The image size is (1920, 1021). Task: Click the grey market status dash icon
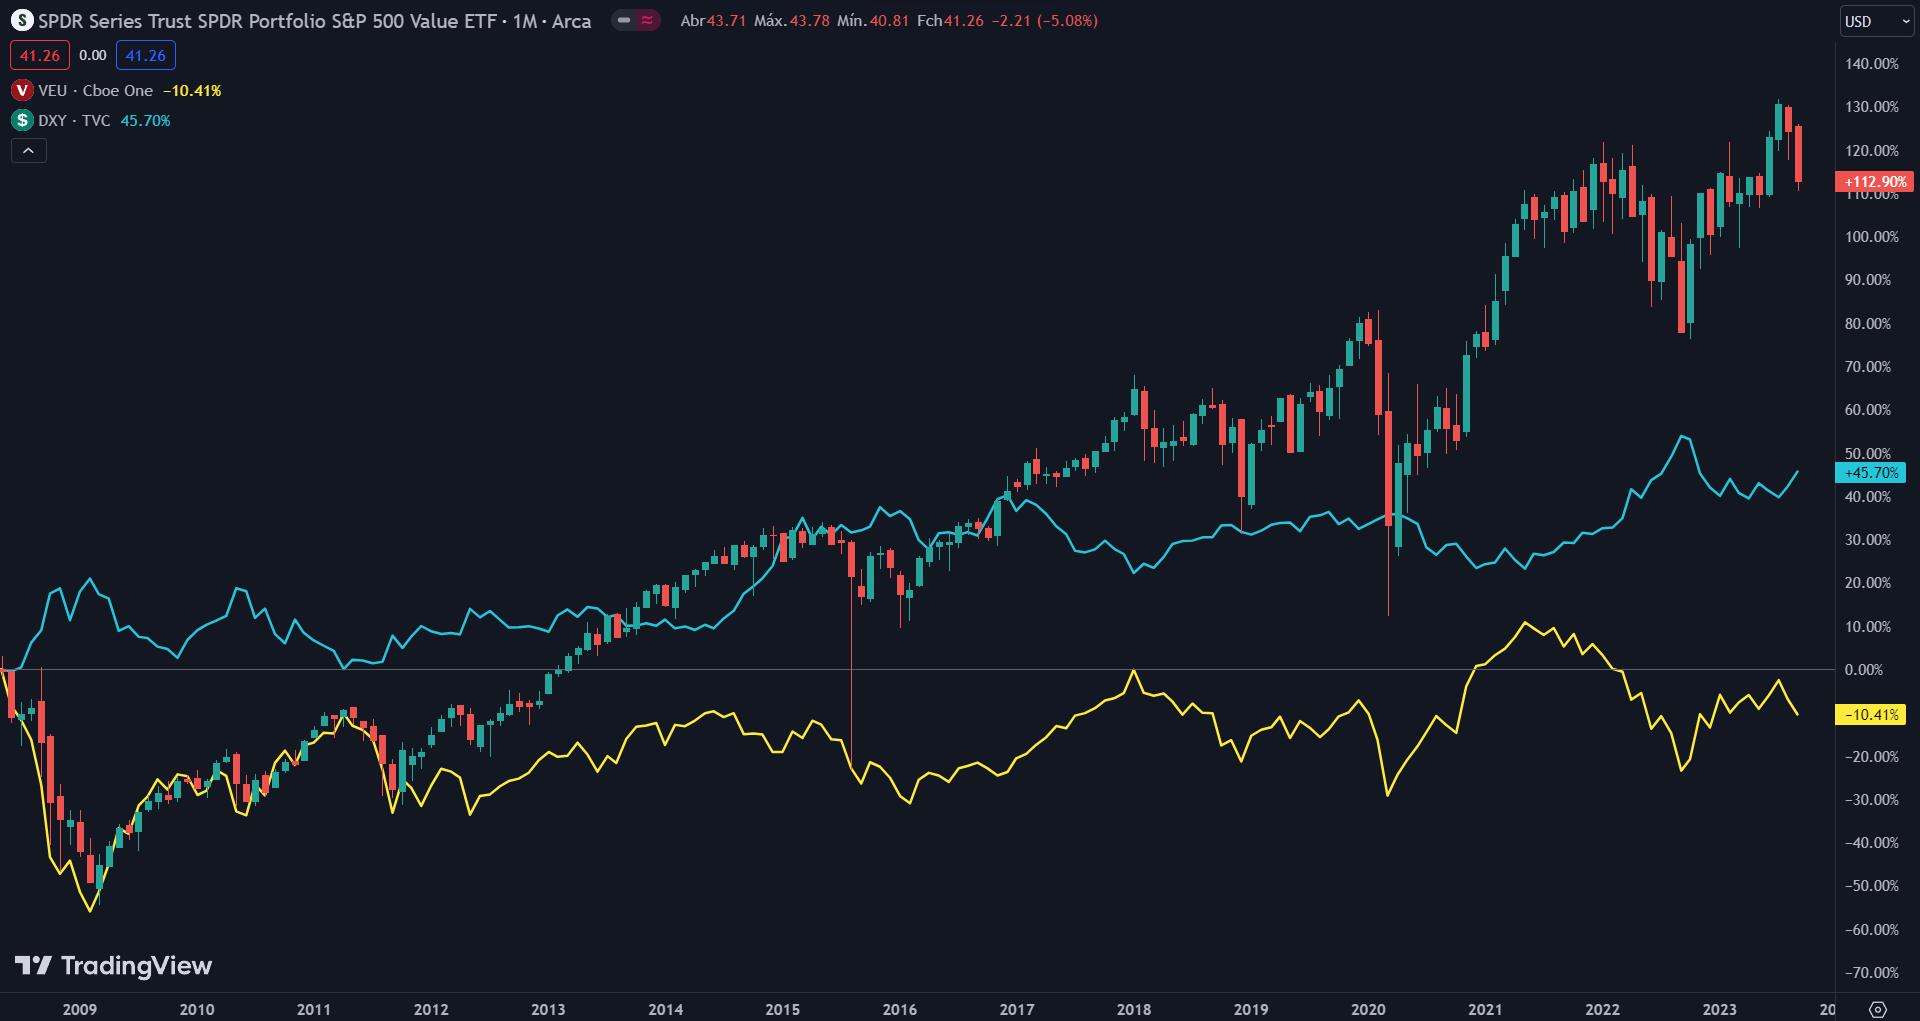pos(624,20)
